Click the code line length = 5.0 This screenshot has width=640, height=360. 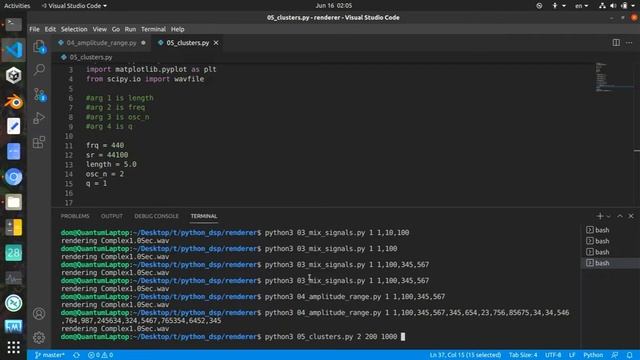tap(111, 164)
